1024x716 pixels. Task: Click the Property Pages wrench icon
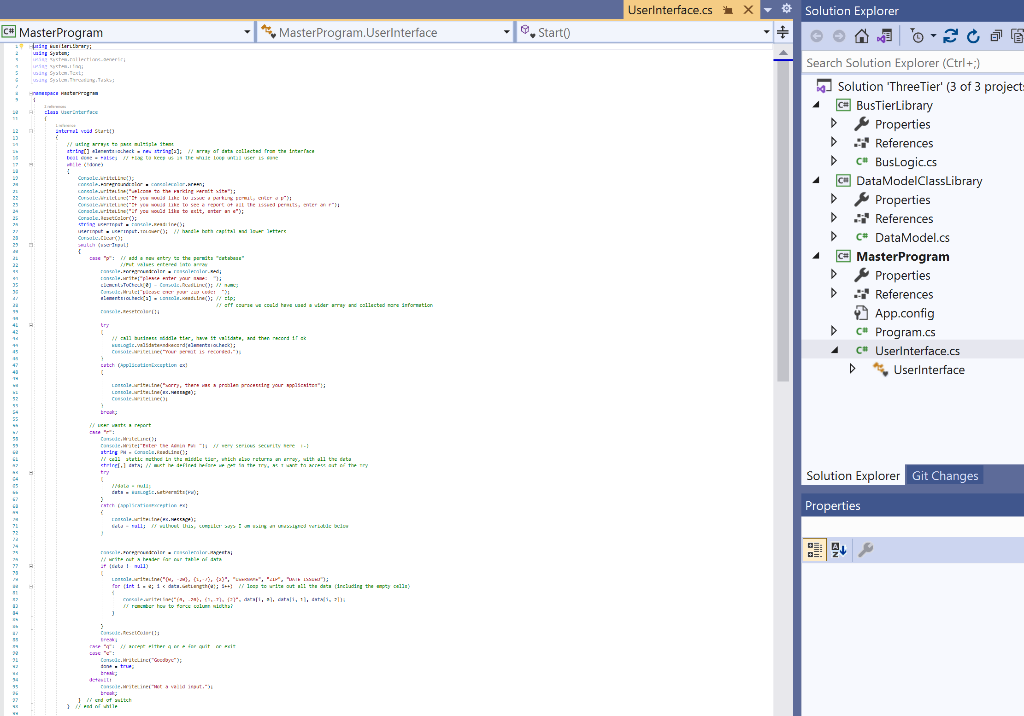pos(867,548)
